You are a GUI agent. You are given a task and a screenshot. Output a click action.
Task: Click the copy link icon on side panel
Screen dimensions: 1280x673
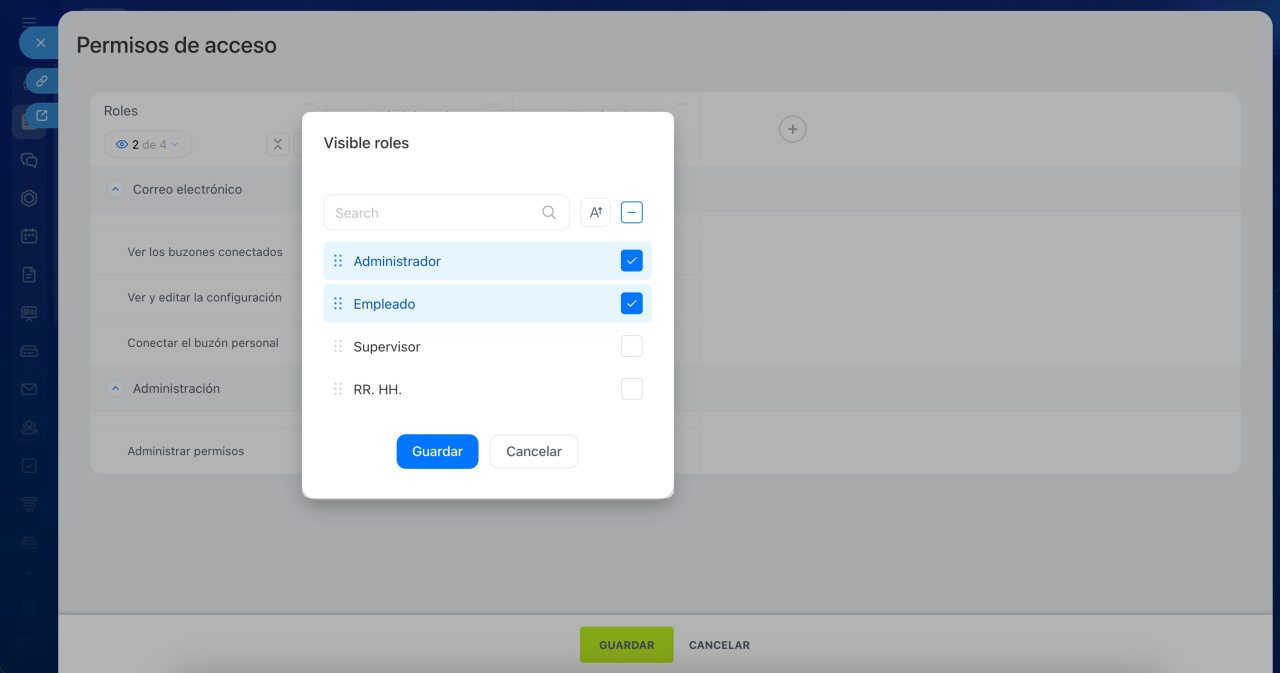[x=42, y=81]
